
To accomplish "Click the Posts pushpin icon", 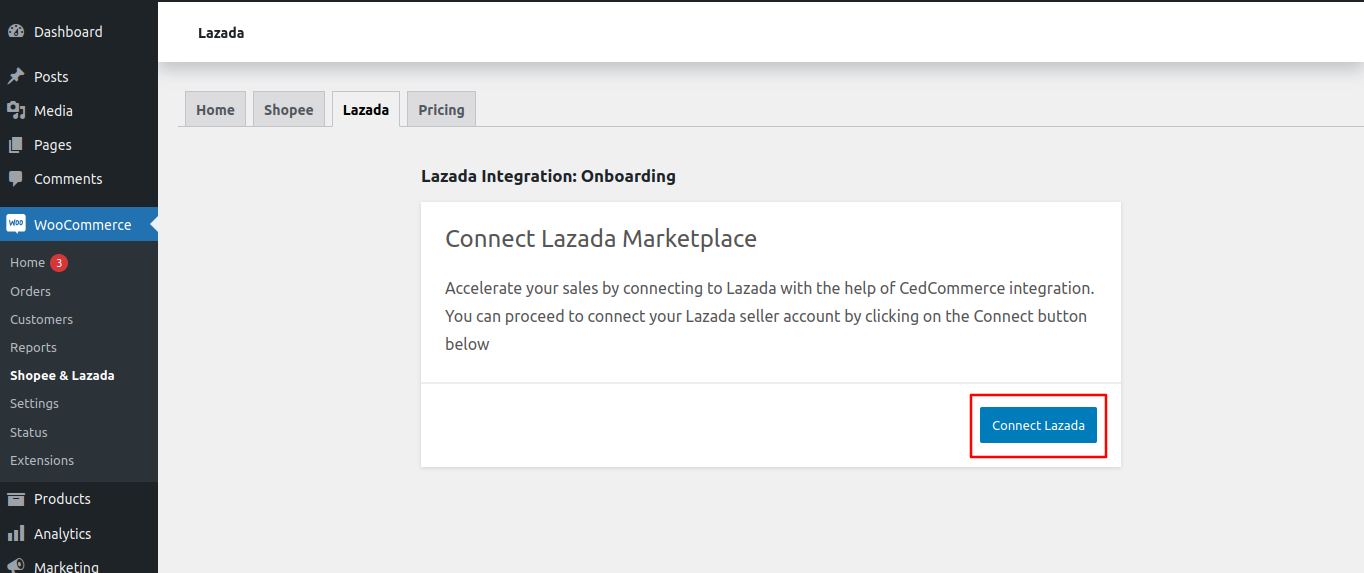I will [16, 77].
